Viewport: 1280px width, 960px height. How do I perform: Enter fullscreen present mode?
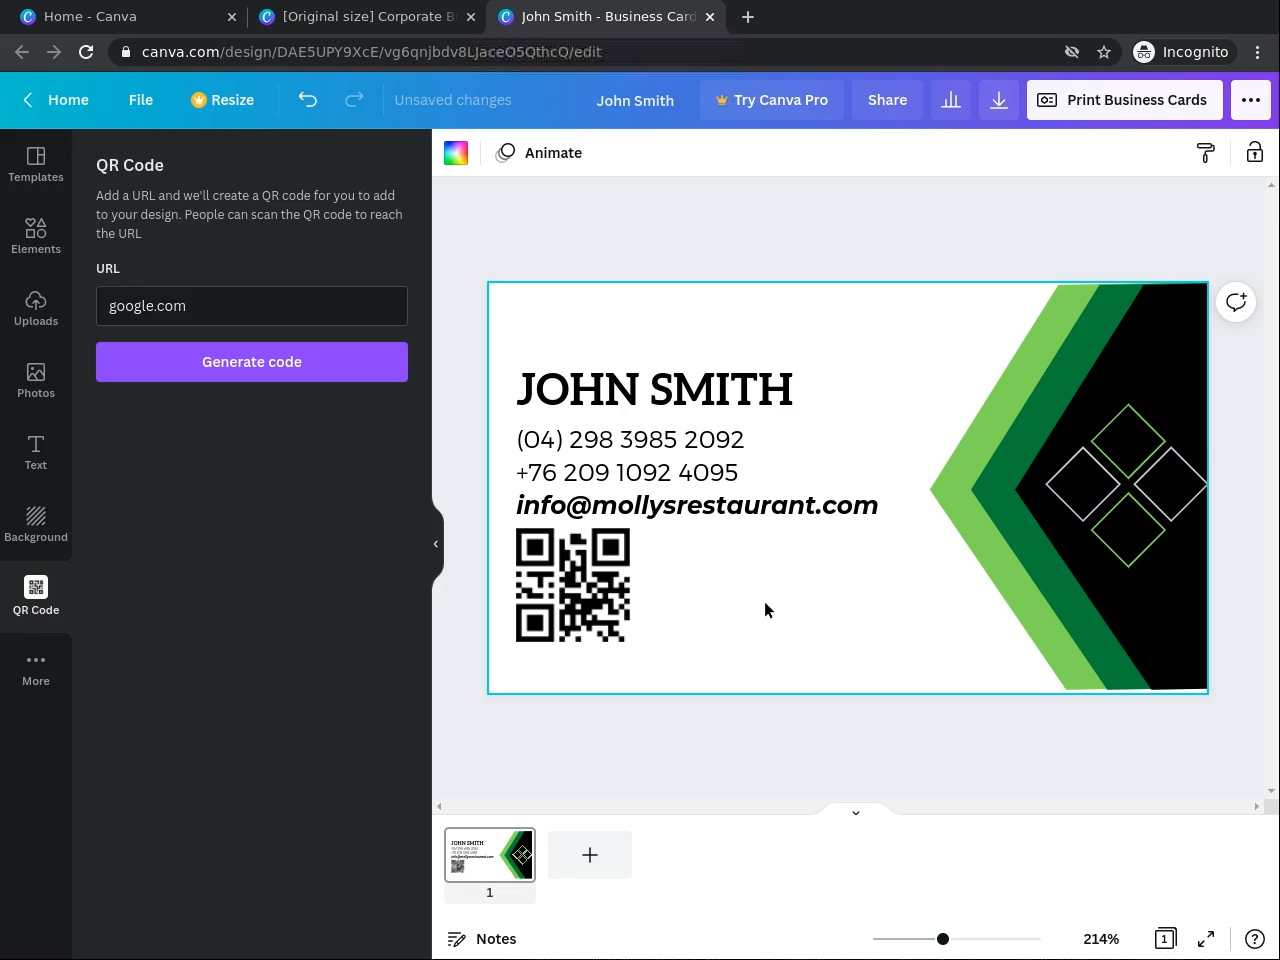[x=1206, y=939]
